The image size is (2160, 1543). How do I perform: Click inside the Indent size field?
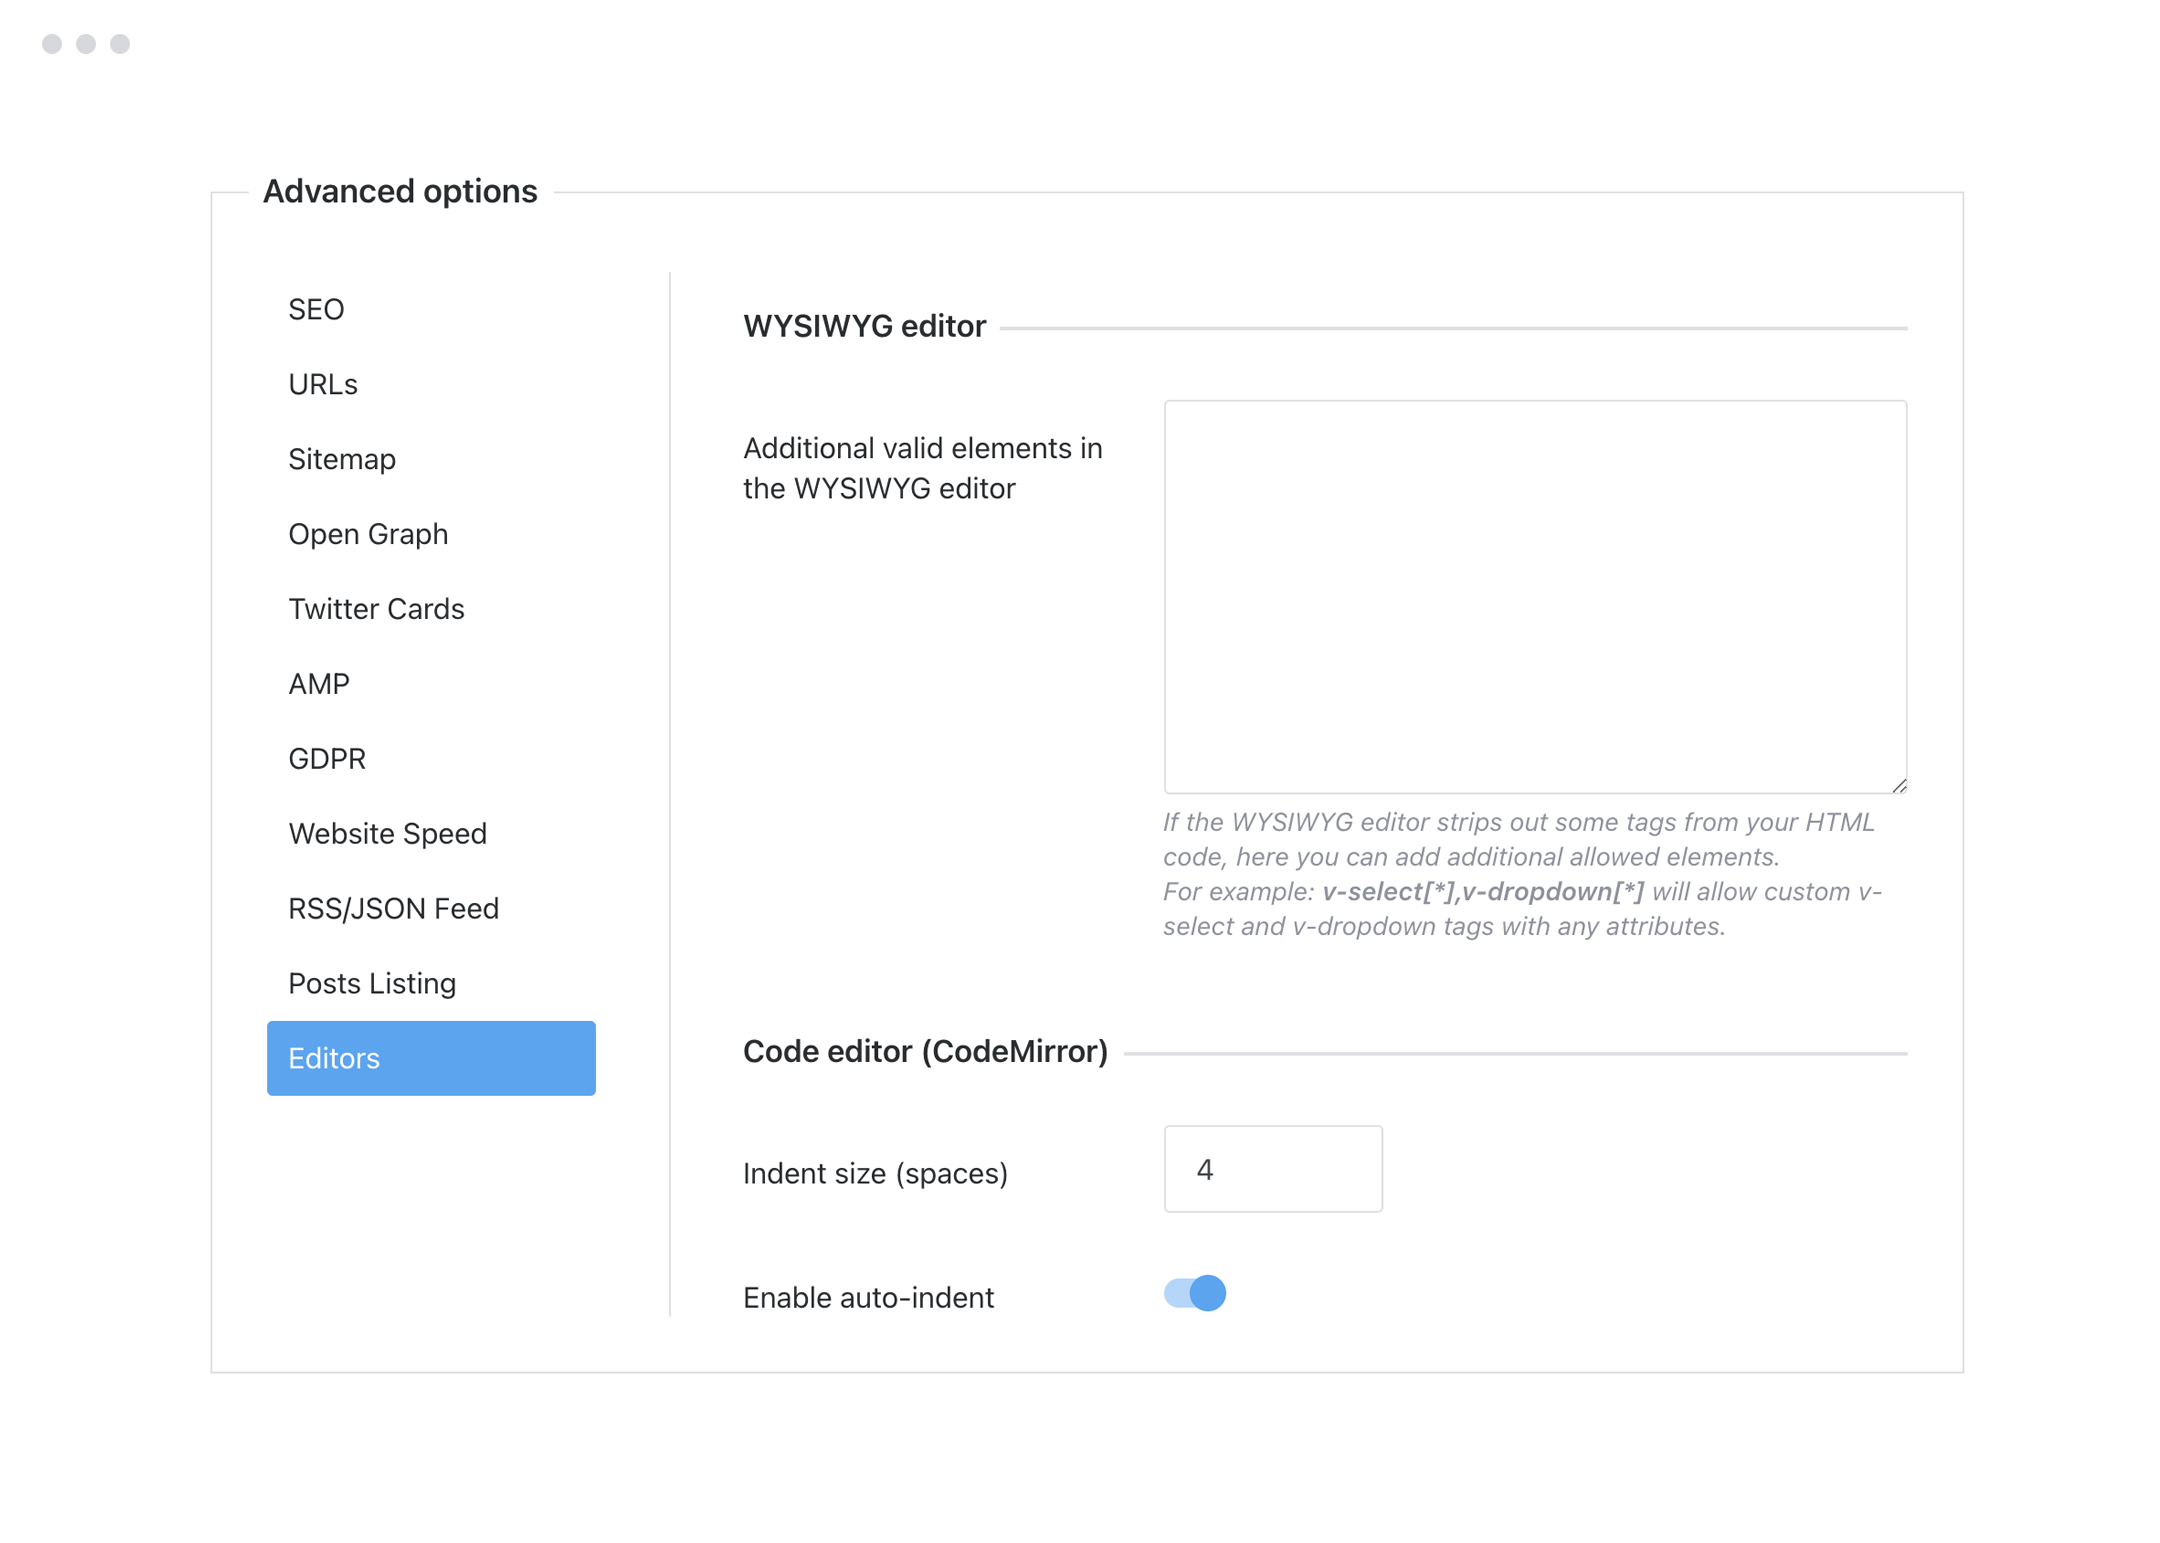pos(1272,1168)
